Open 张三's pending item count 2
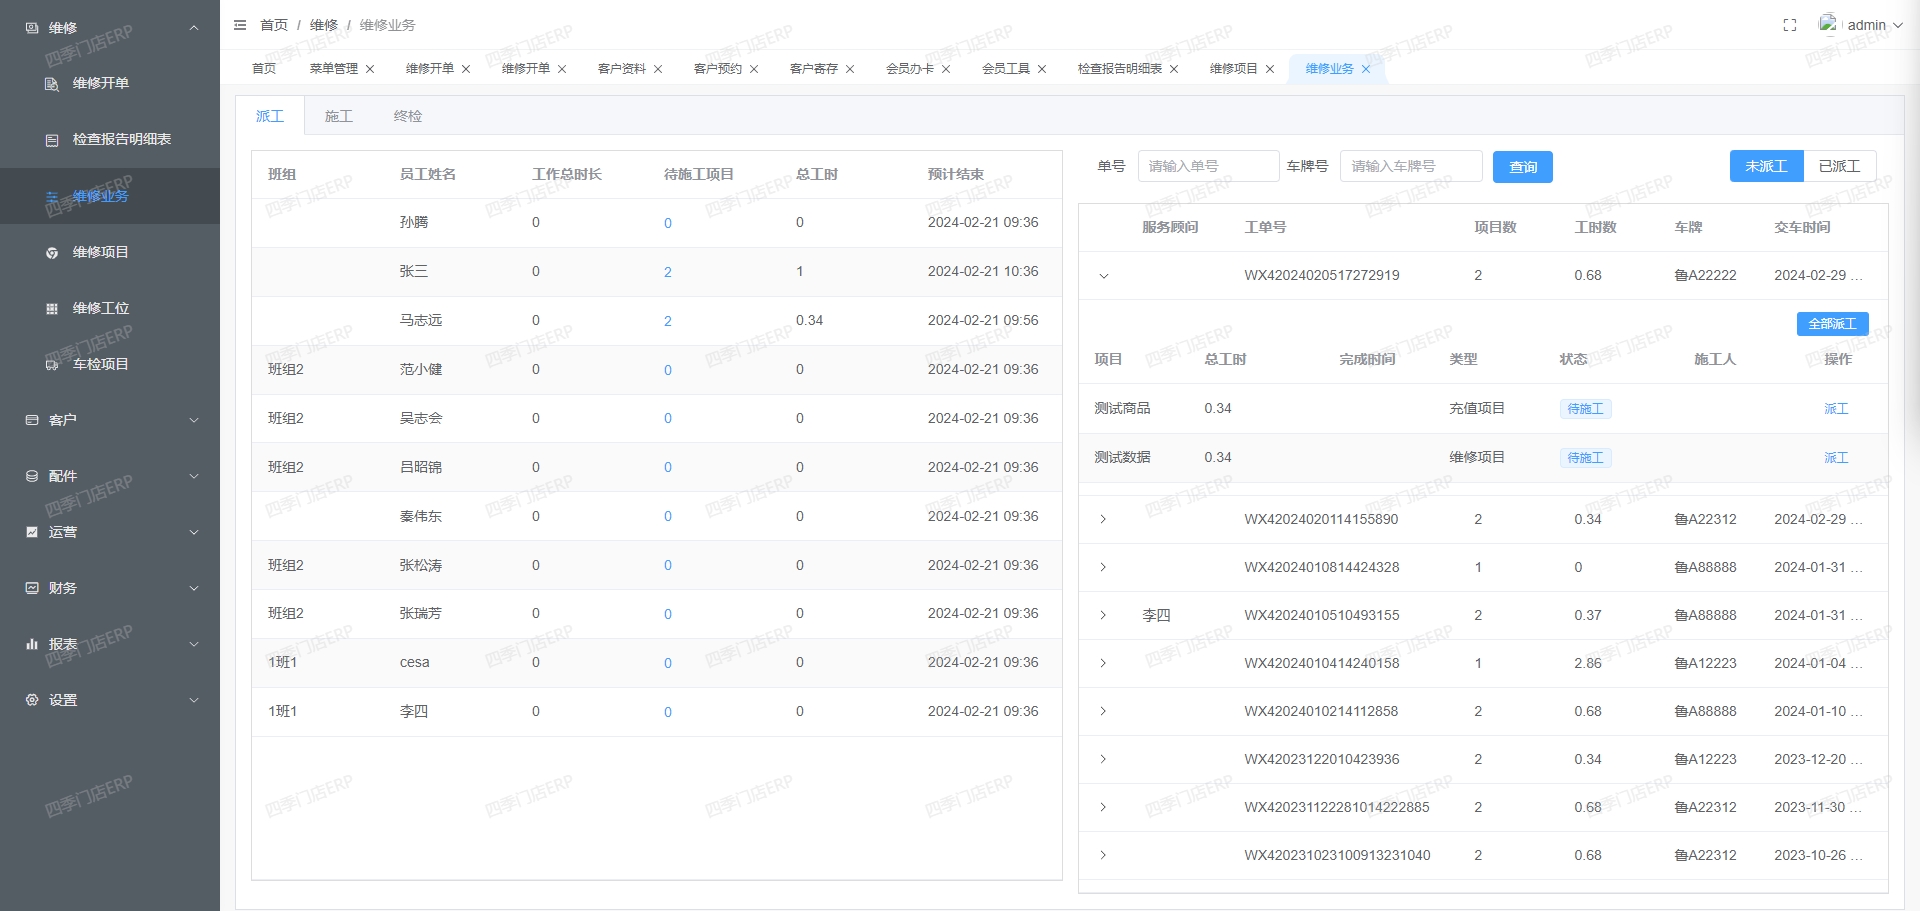This screenshot has height=911, width=1920. click(x=668, y=272)
